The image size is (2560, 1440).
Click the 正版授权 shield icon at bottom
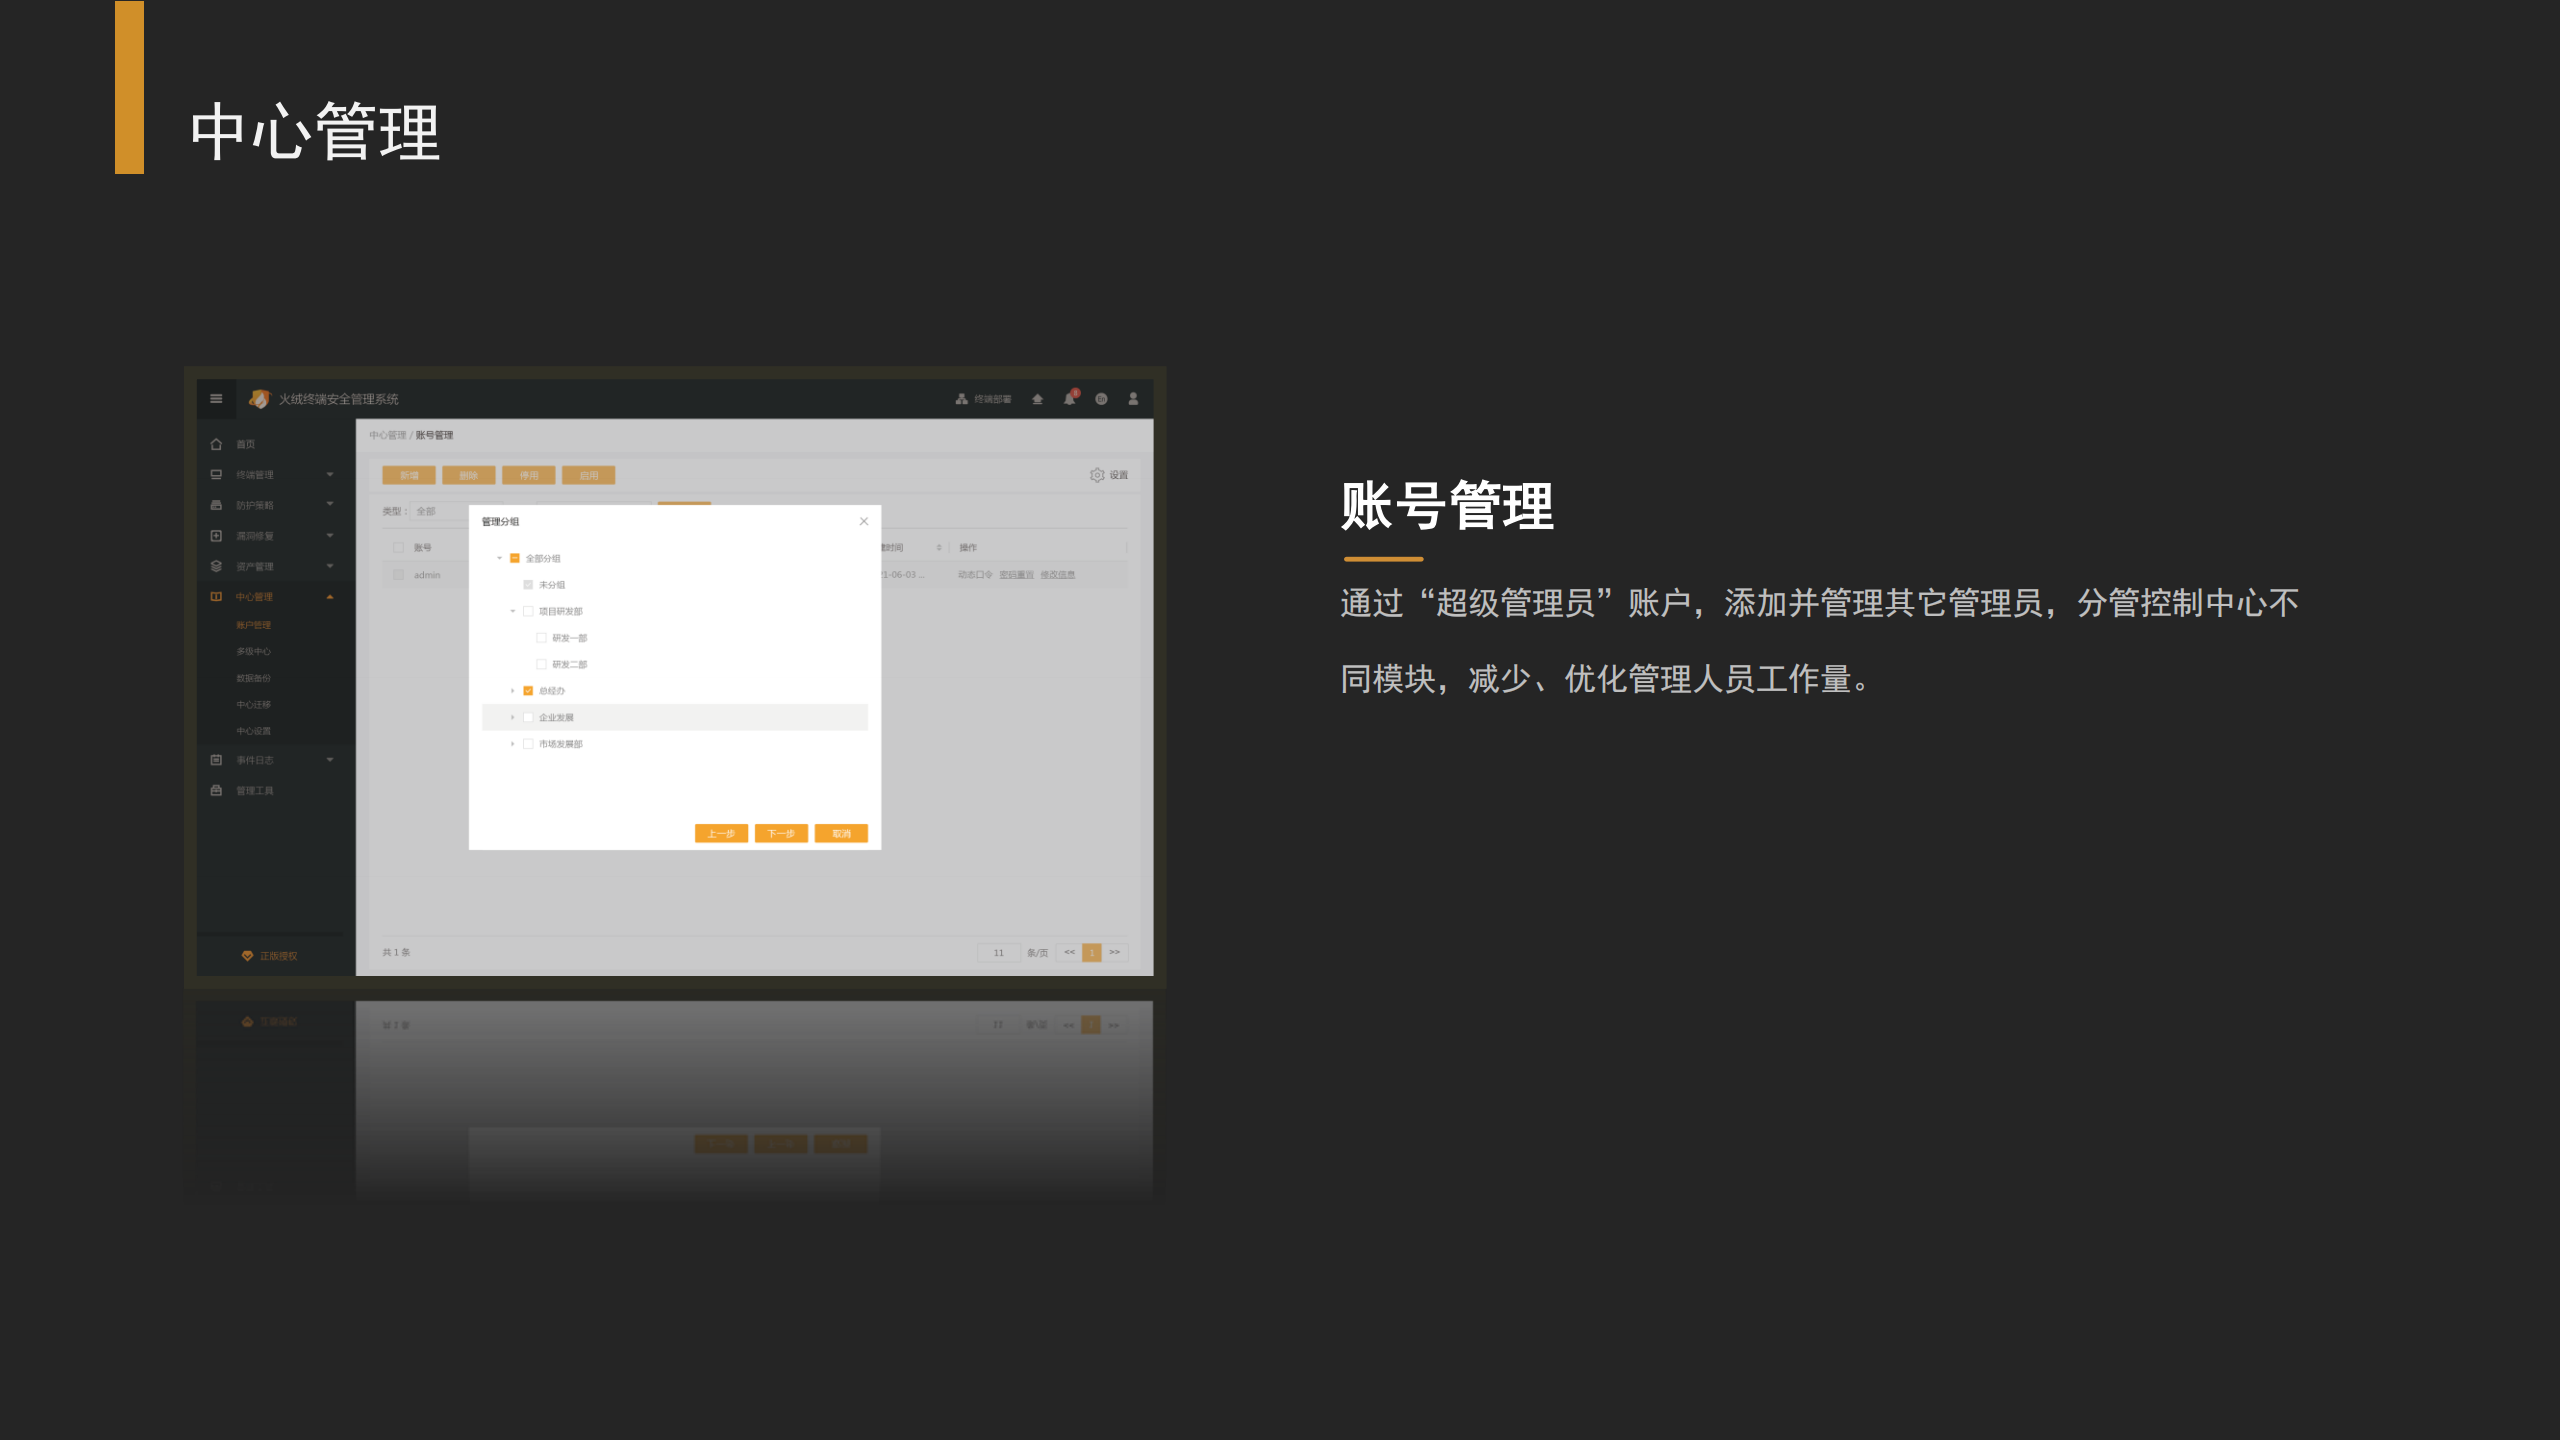[247, 957]
